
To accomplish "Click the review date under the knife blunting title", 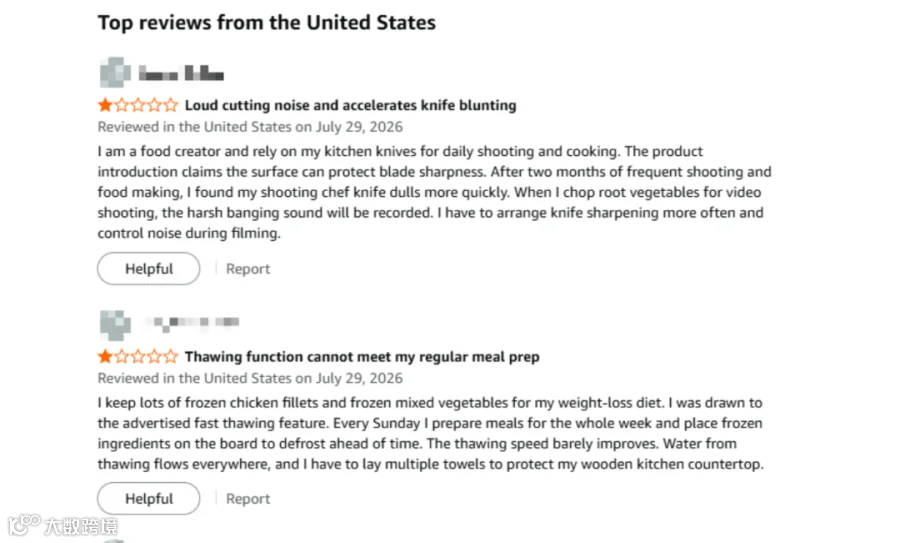I will [x=250, y=127].
